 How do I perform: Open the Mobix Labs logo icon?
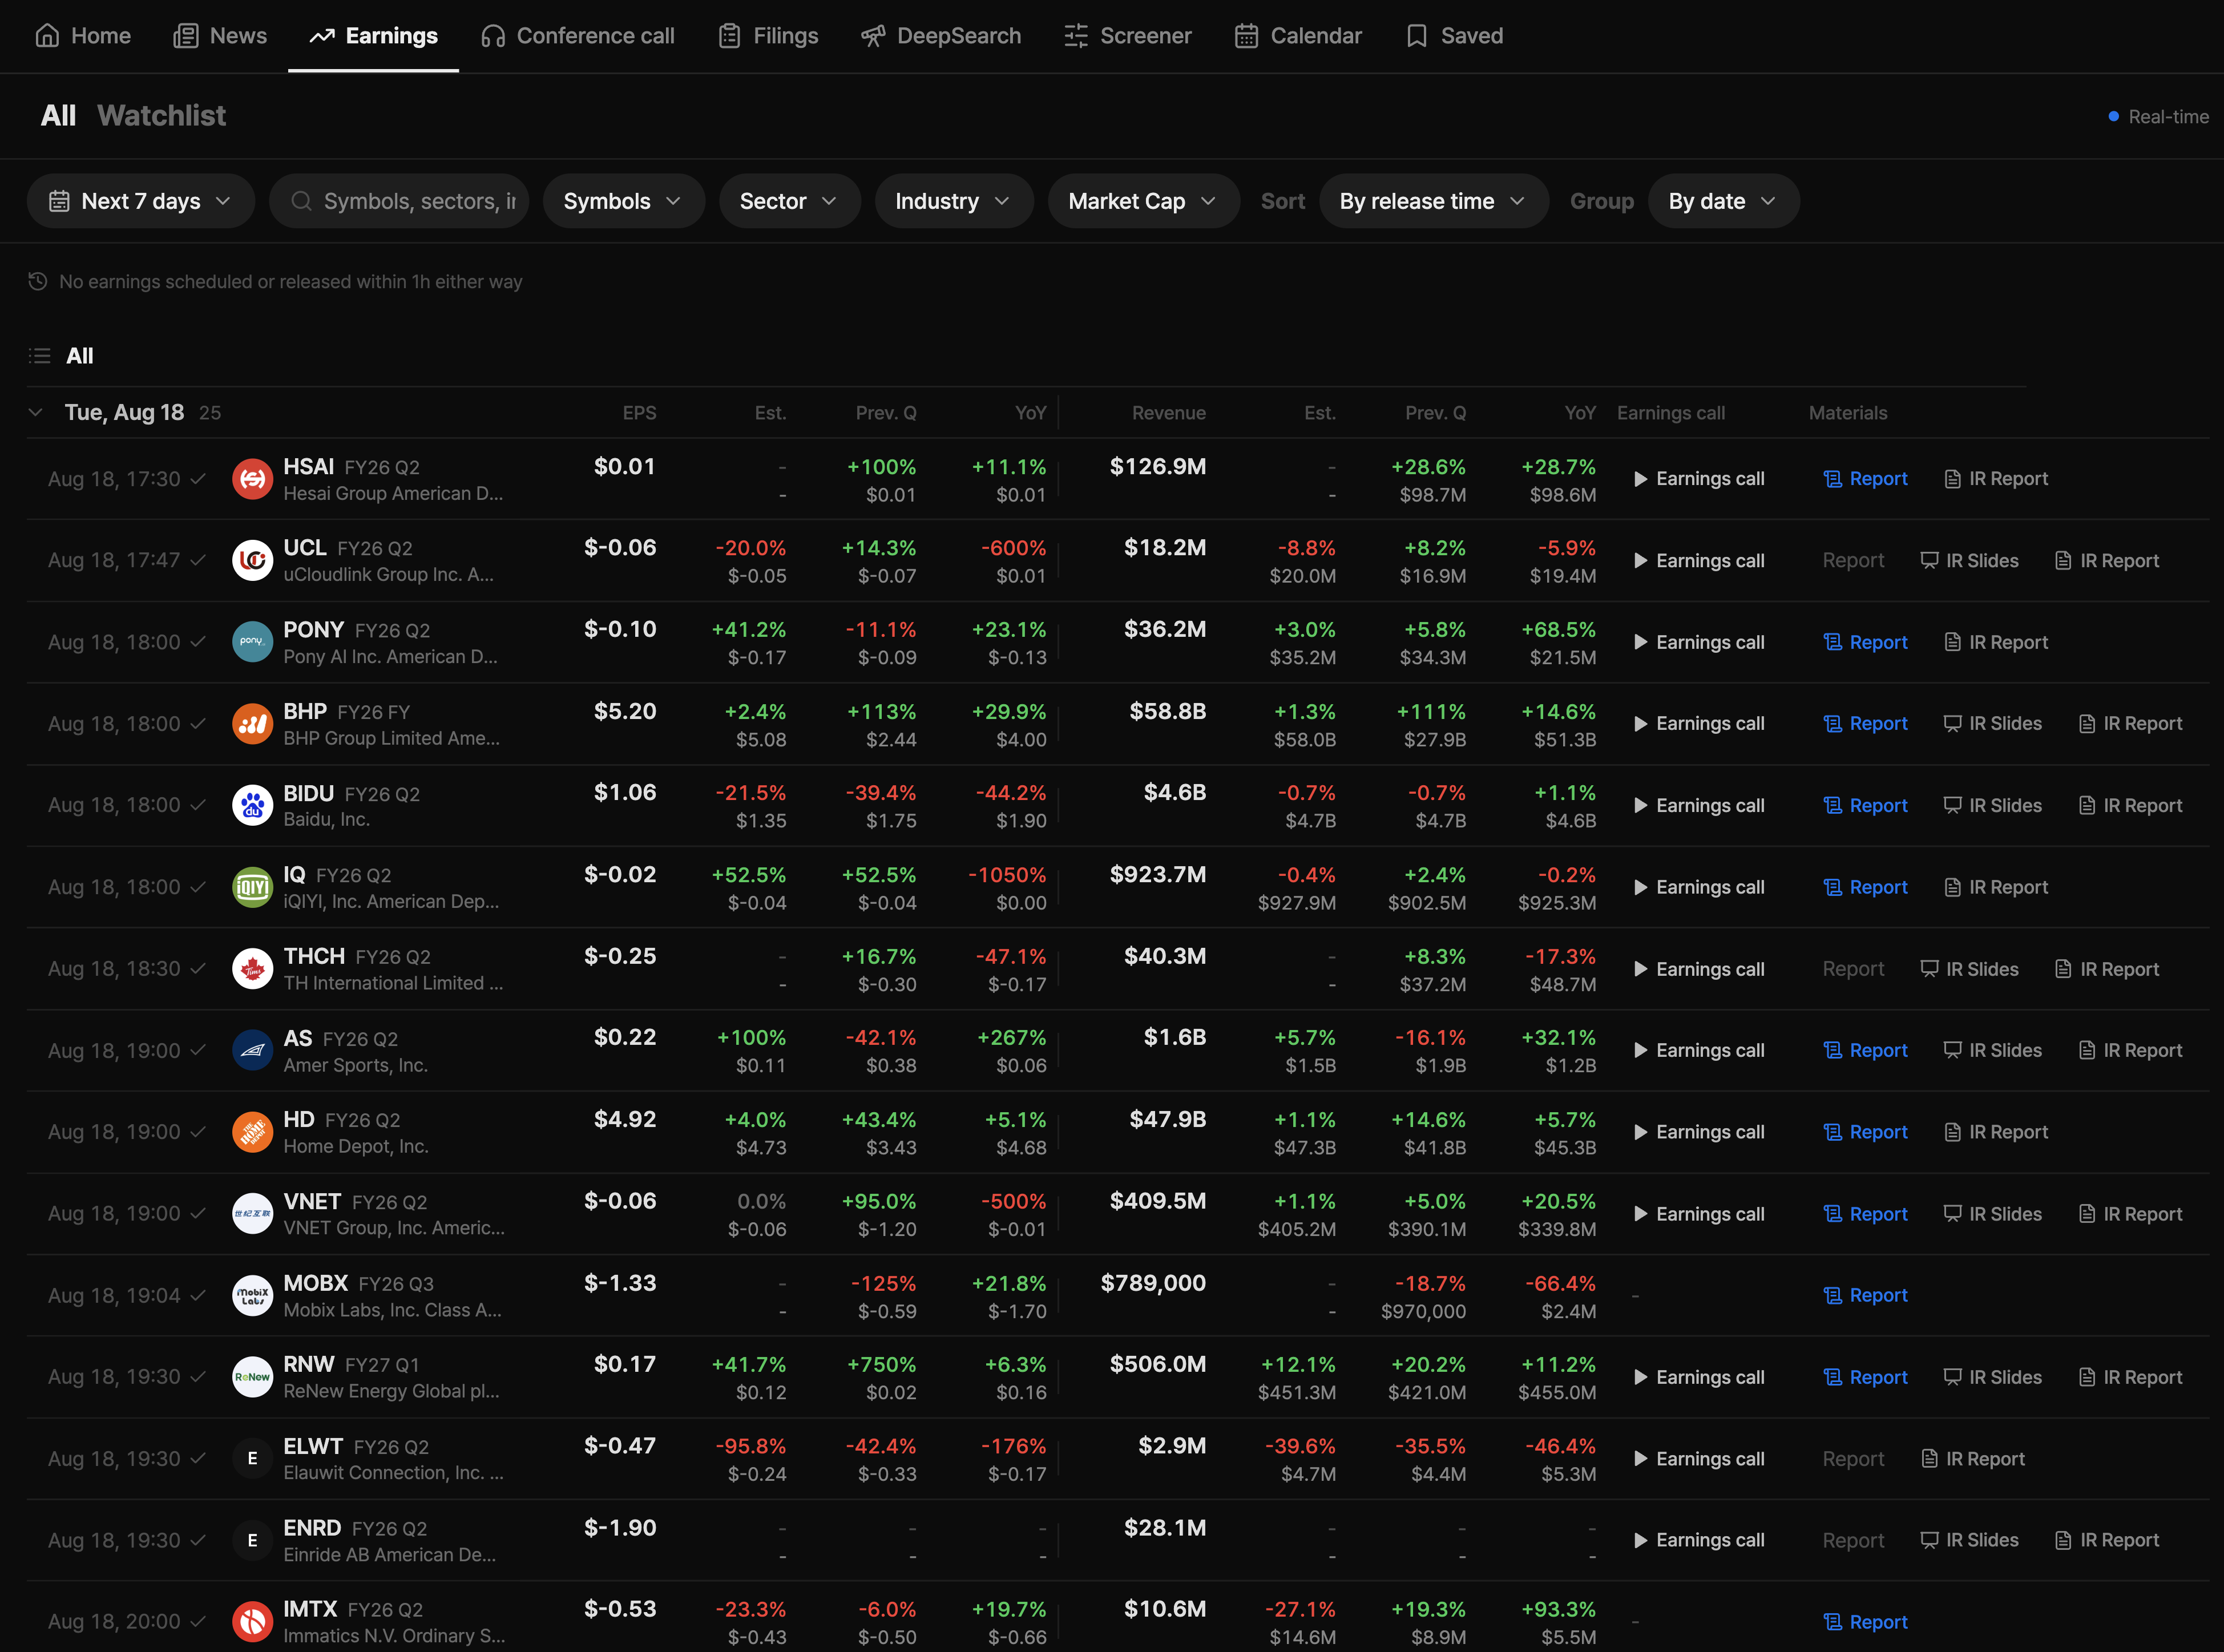click(x=252, y=1295)
